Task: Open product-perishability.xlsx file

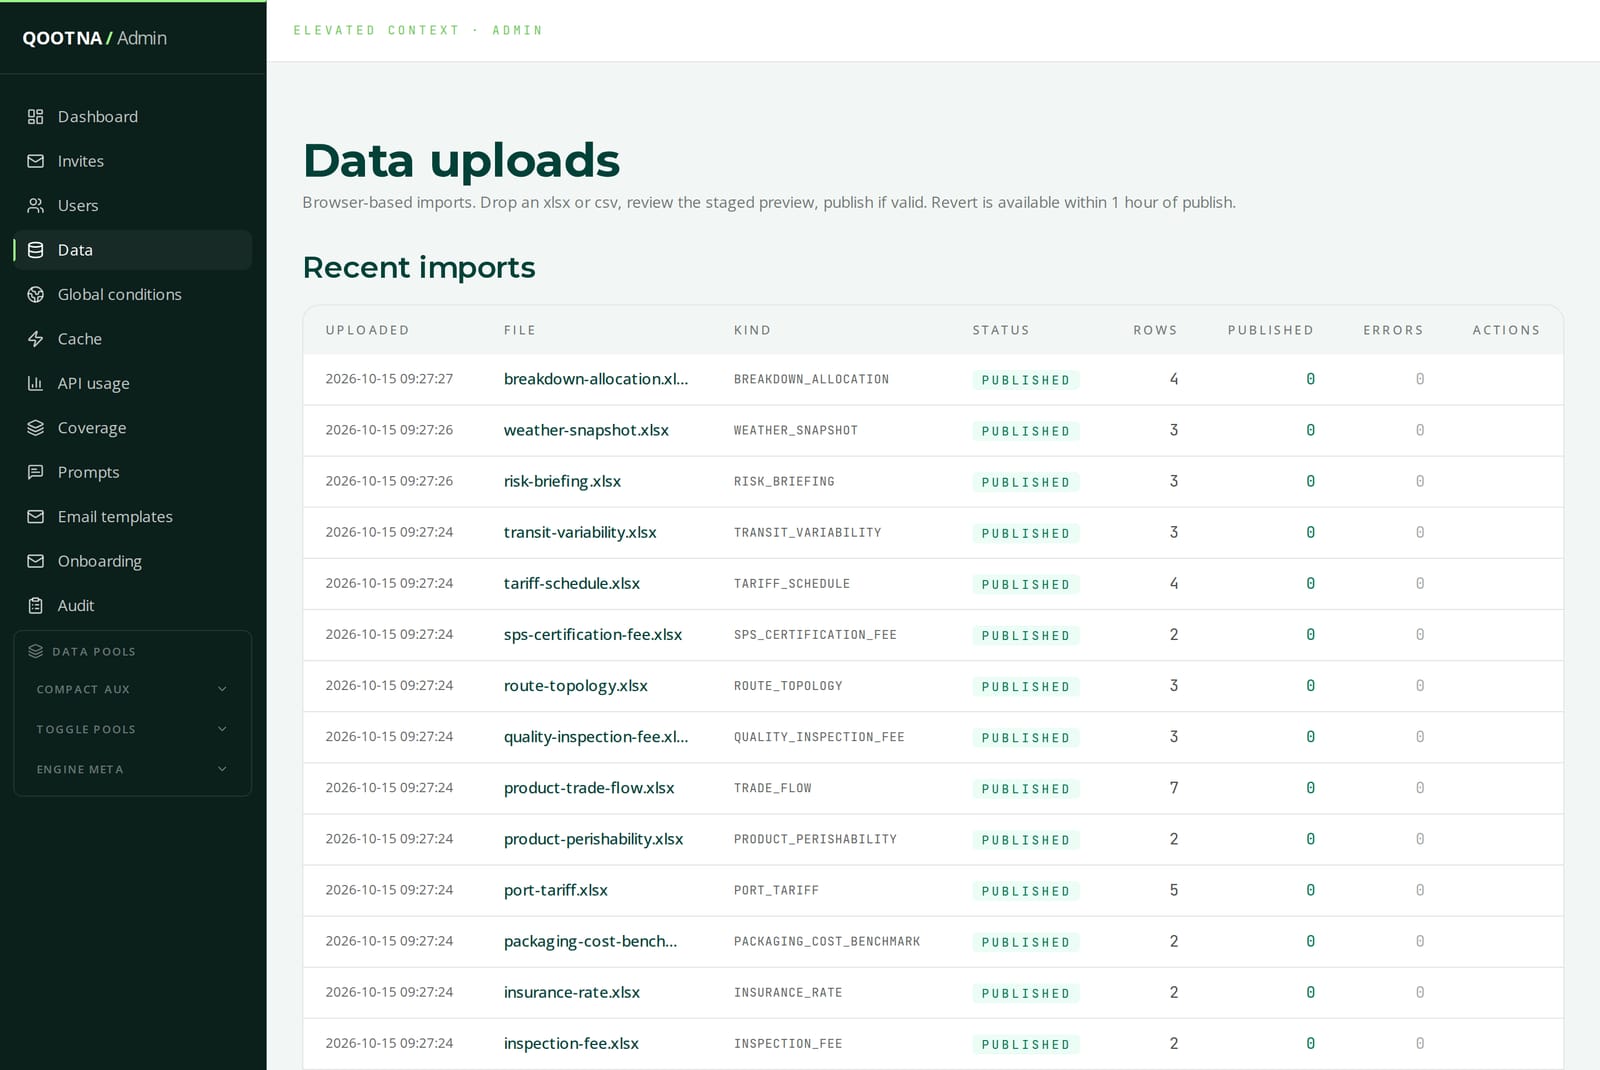Action: tap(594, 839)
